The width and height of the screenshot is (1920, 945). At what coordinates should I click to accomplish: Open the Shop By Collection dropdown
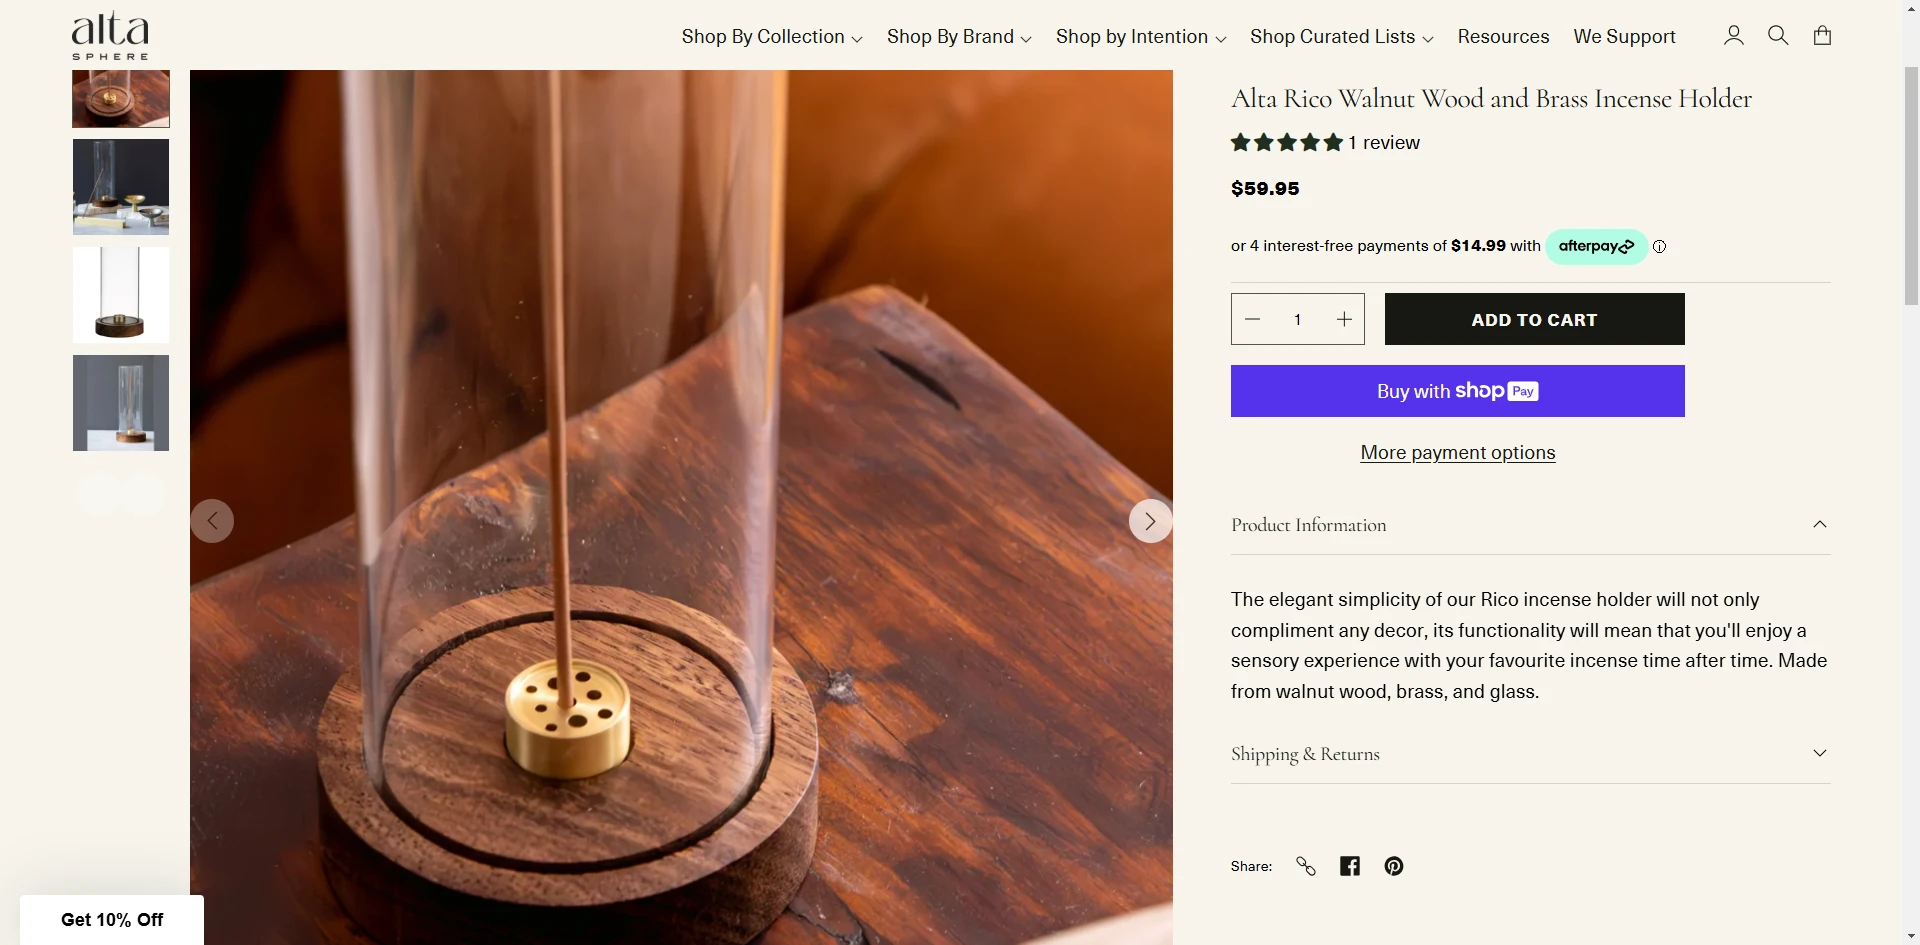coord(770,36)
